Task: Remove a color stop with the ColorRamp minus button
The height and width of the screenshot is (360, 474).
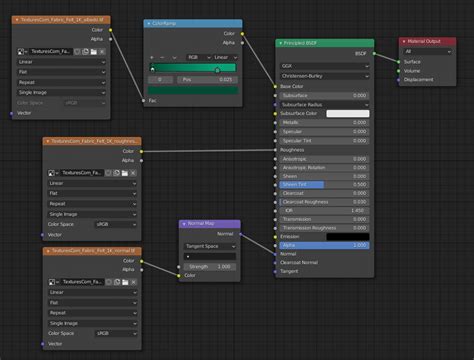Action: point(162,57)
